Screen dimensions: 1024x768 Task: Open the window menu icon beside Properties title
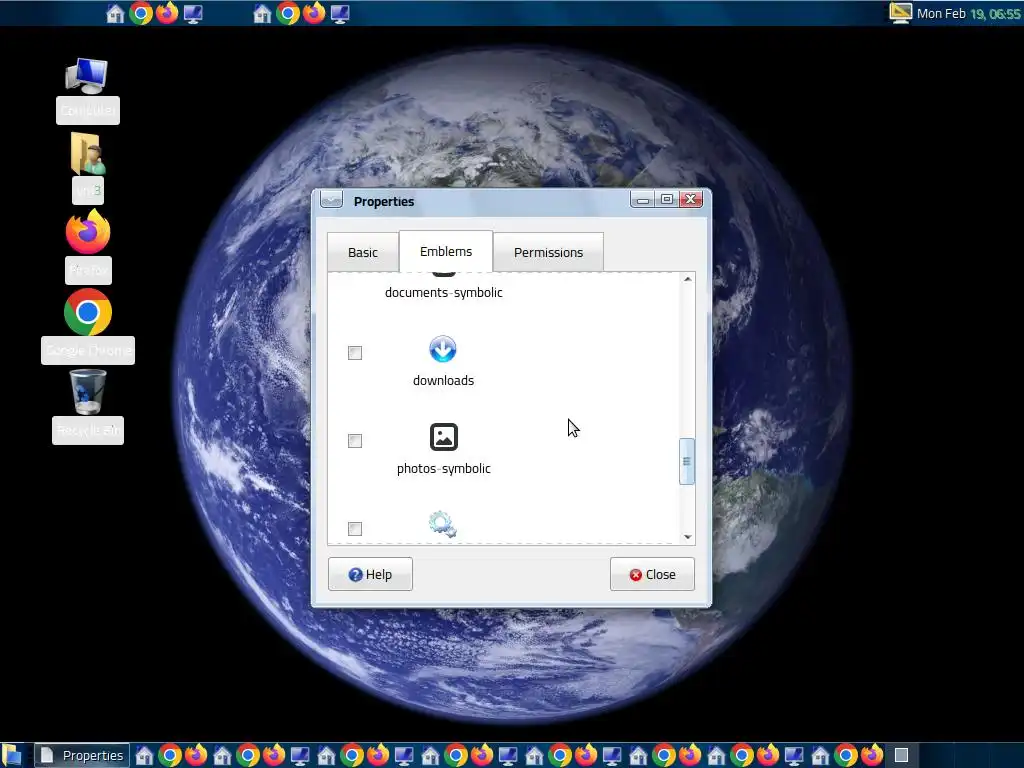coord(332,200)
